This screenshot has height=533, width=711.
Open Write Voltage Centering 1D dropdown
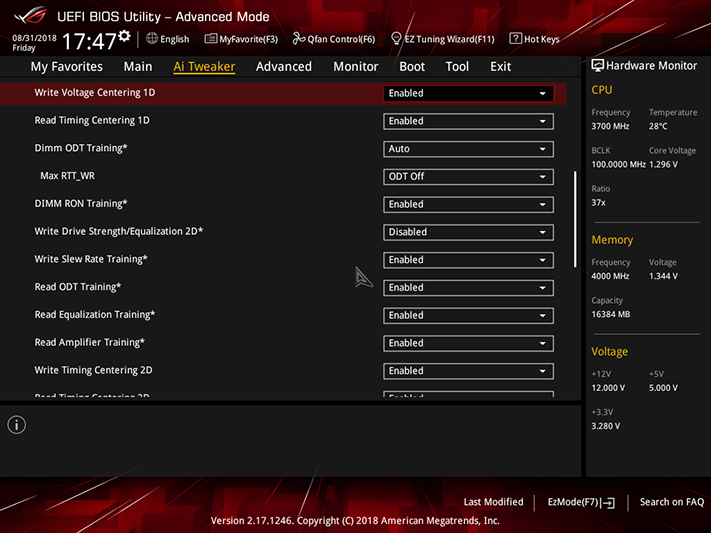468,93
